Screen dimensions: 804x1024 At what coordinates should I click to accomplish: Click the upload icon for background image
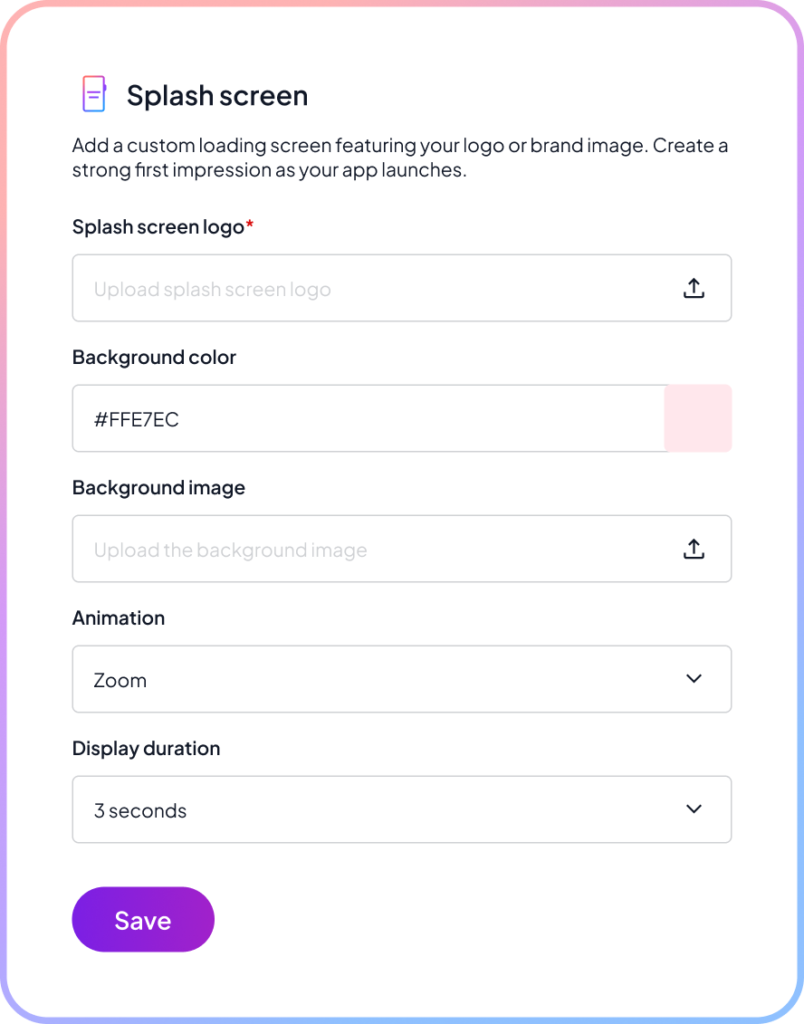(x=694, y=549)
